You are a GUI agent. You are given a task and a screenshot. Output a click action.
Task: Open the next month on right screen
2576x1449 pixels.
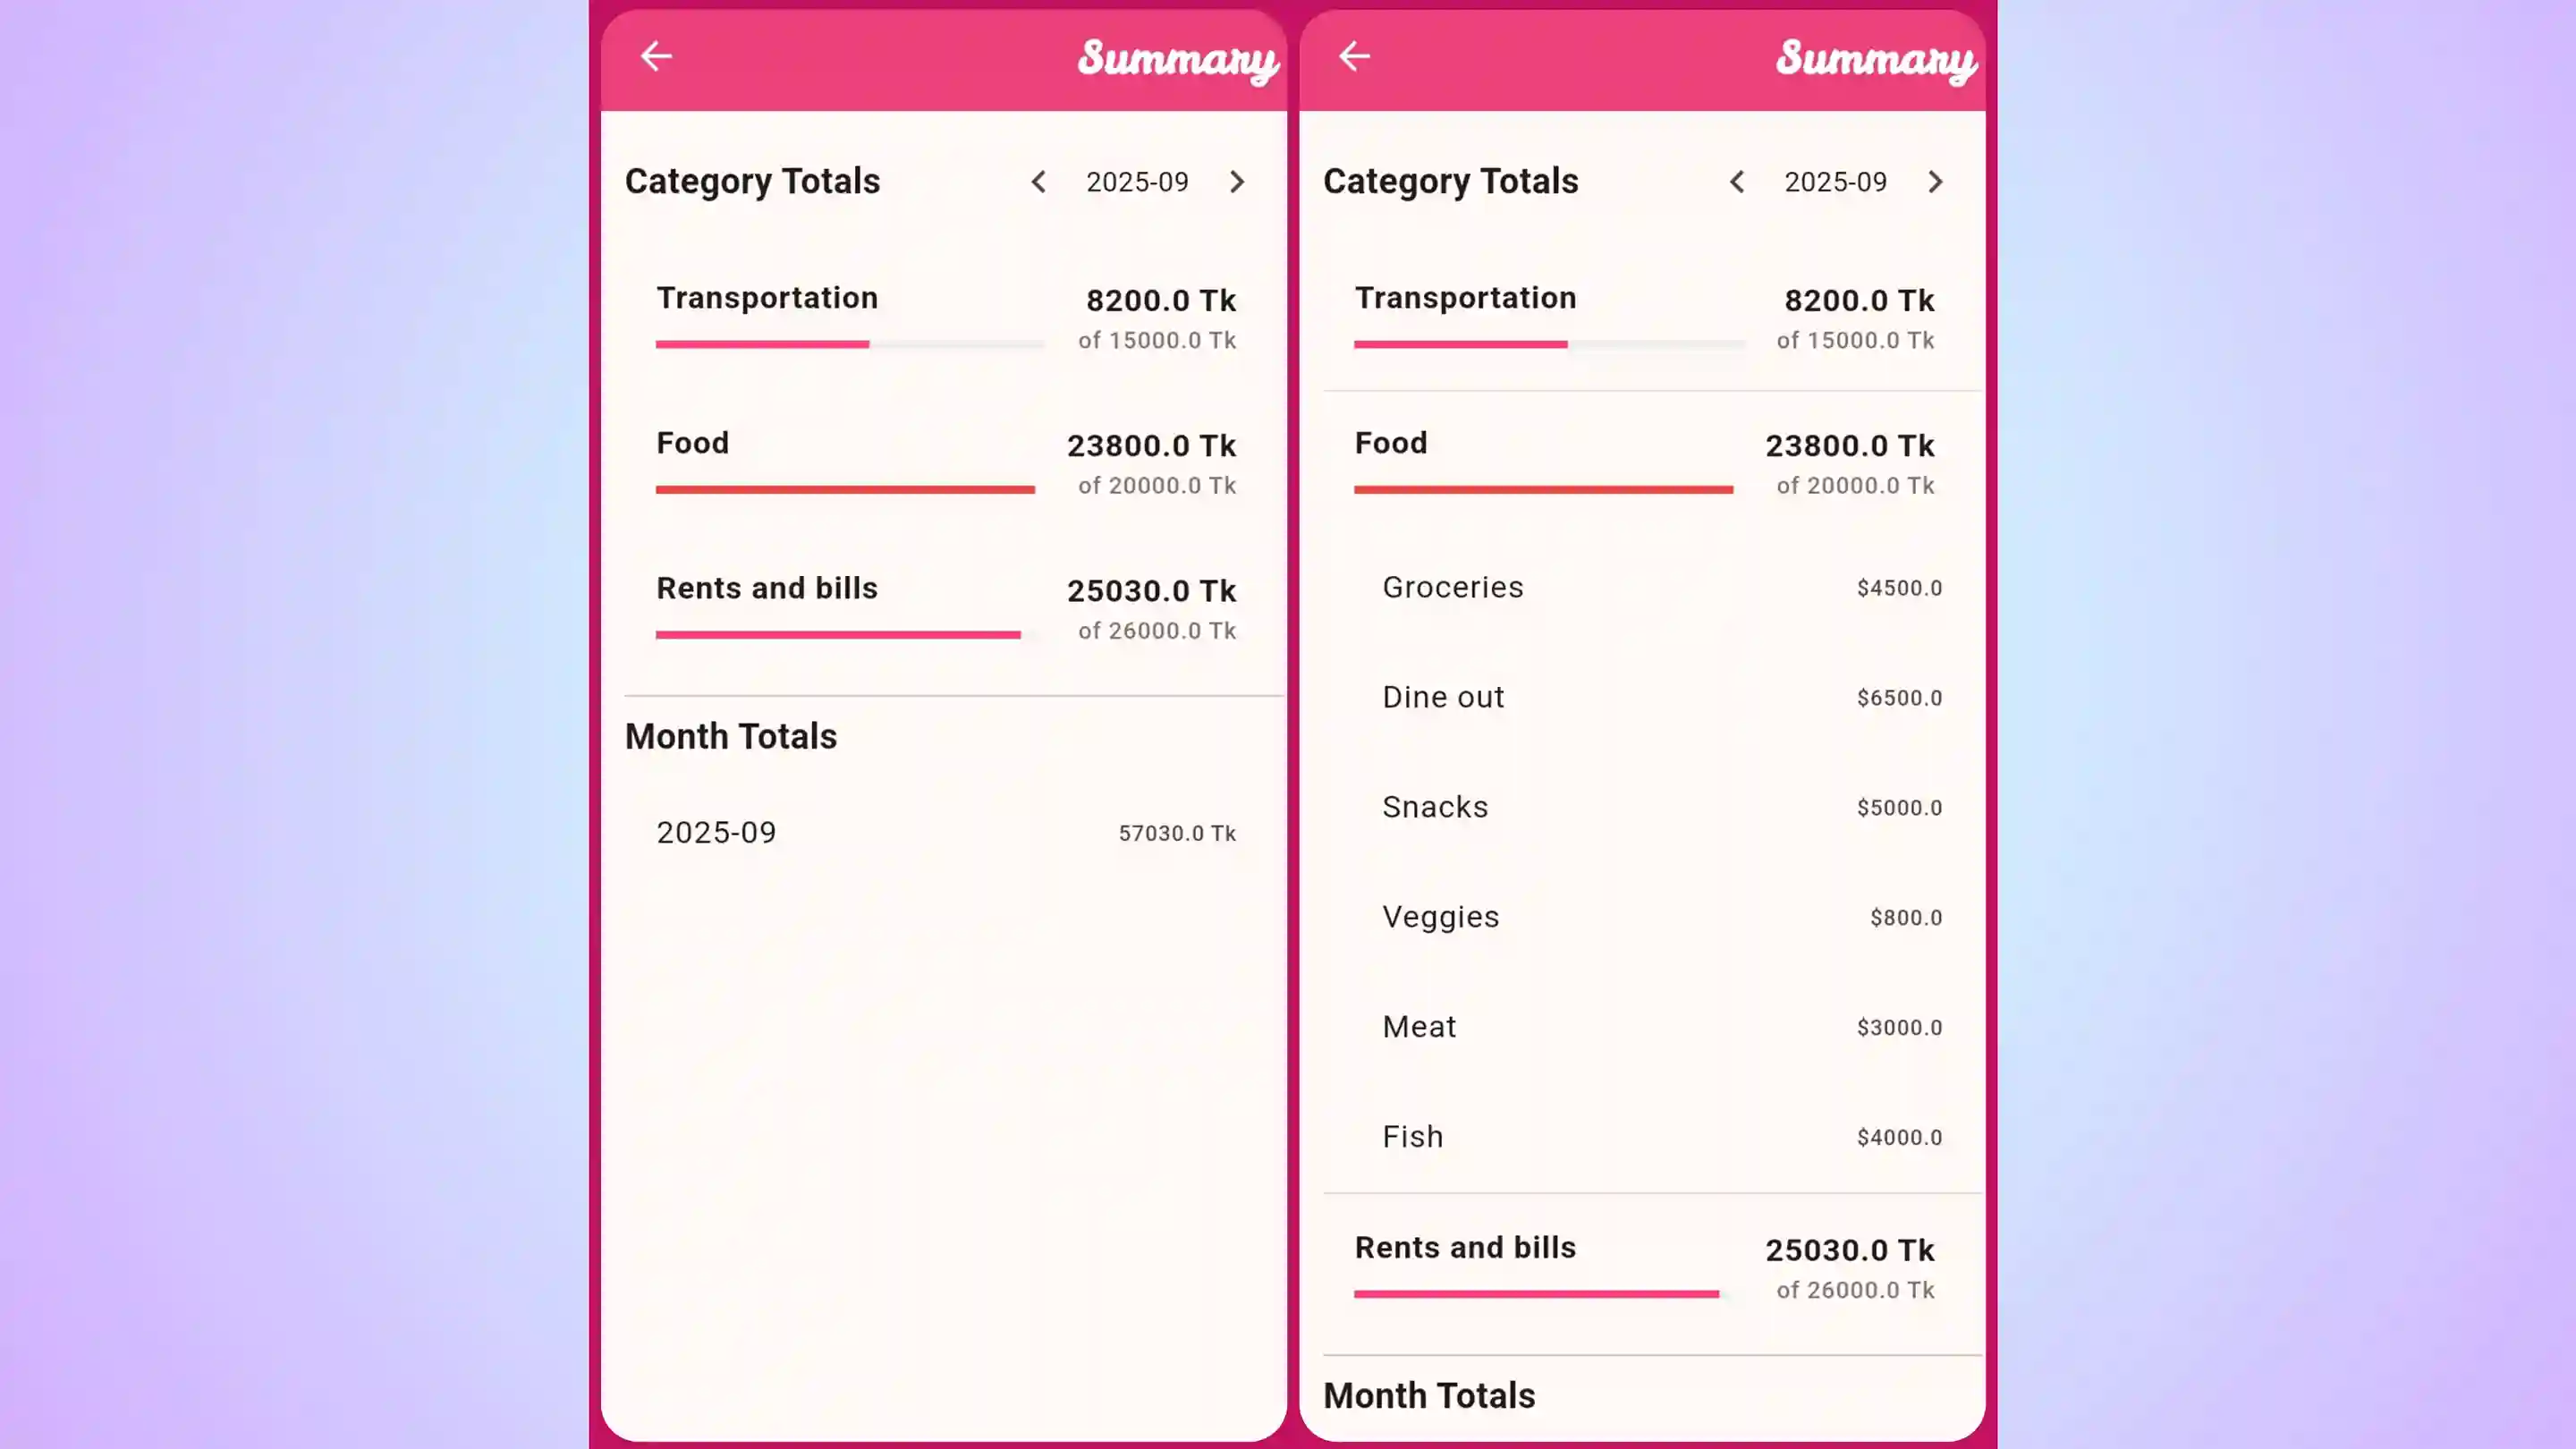pos(1936,182)
